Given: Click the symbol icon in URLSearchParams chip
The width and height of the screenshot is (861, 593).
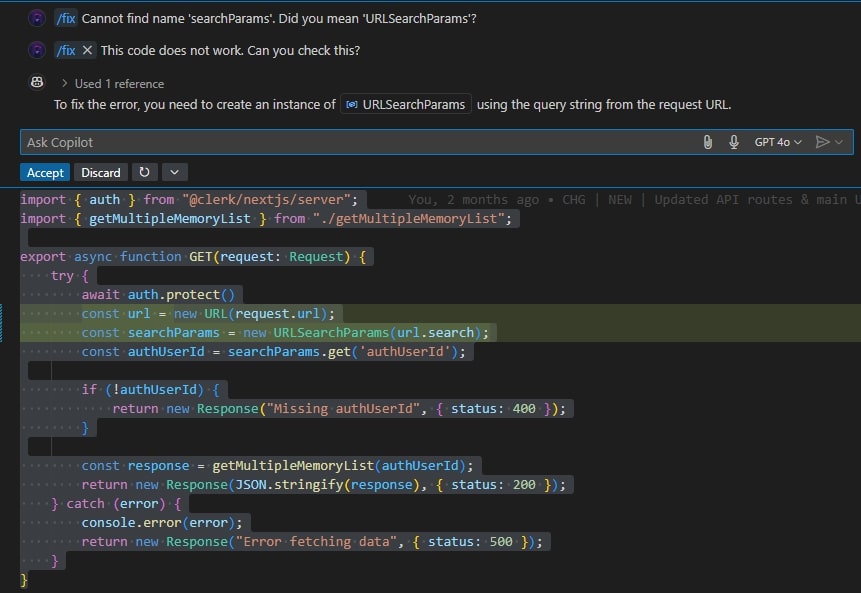Looking at the screenshot, I should point(351,104).
